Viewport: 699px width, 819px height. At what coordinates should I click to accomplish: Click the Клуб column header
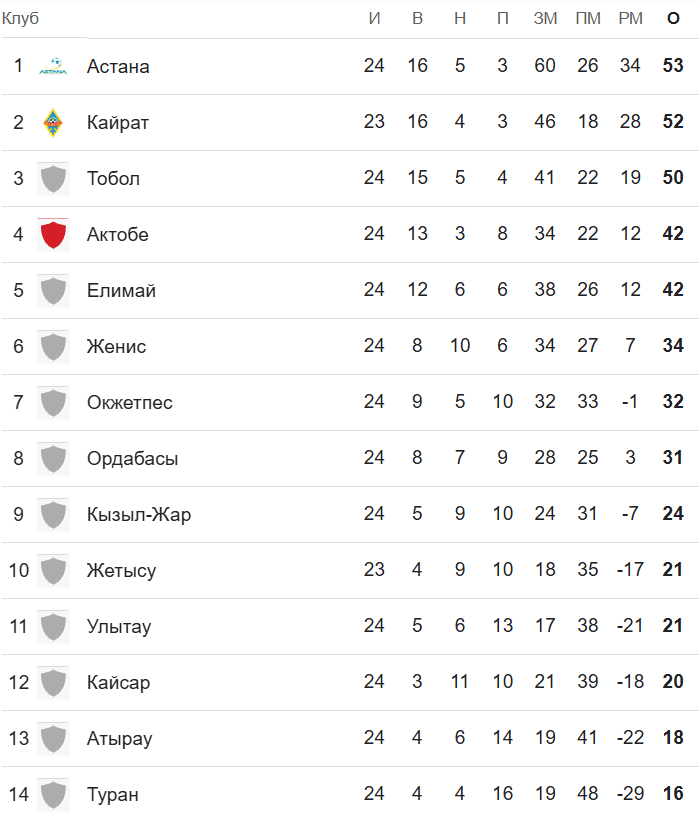tap(20, 18)
